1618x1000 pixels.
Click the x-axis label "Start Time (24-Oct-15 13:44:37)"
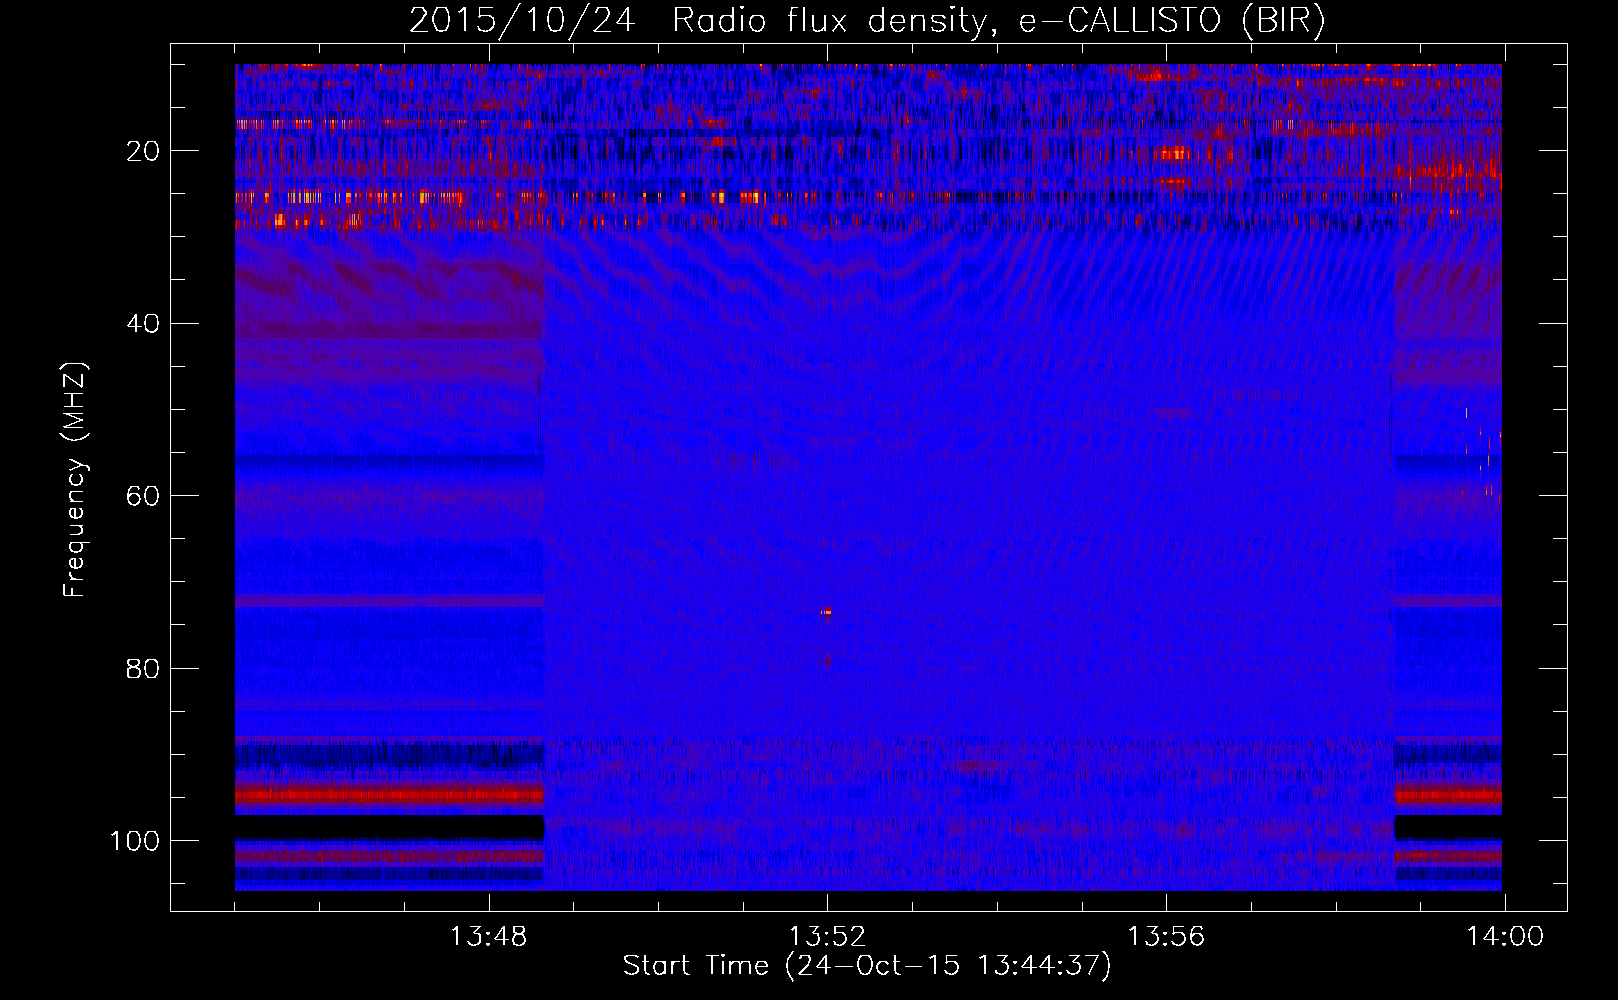click(x=867, y=966)
